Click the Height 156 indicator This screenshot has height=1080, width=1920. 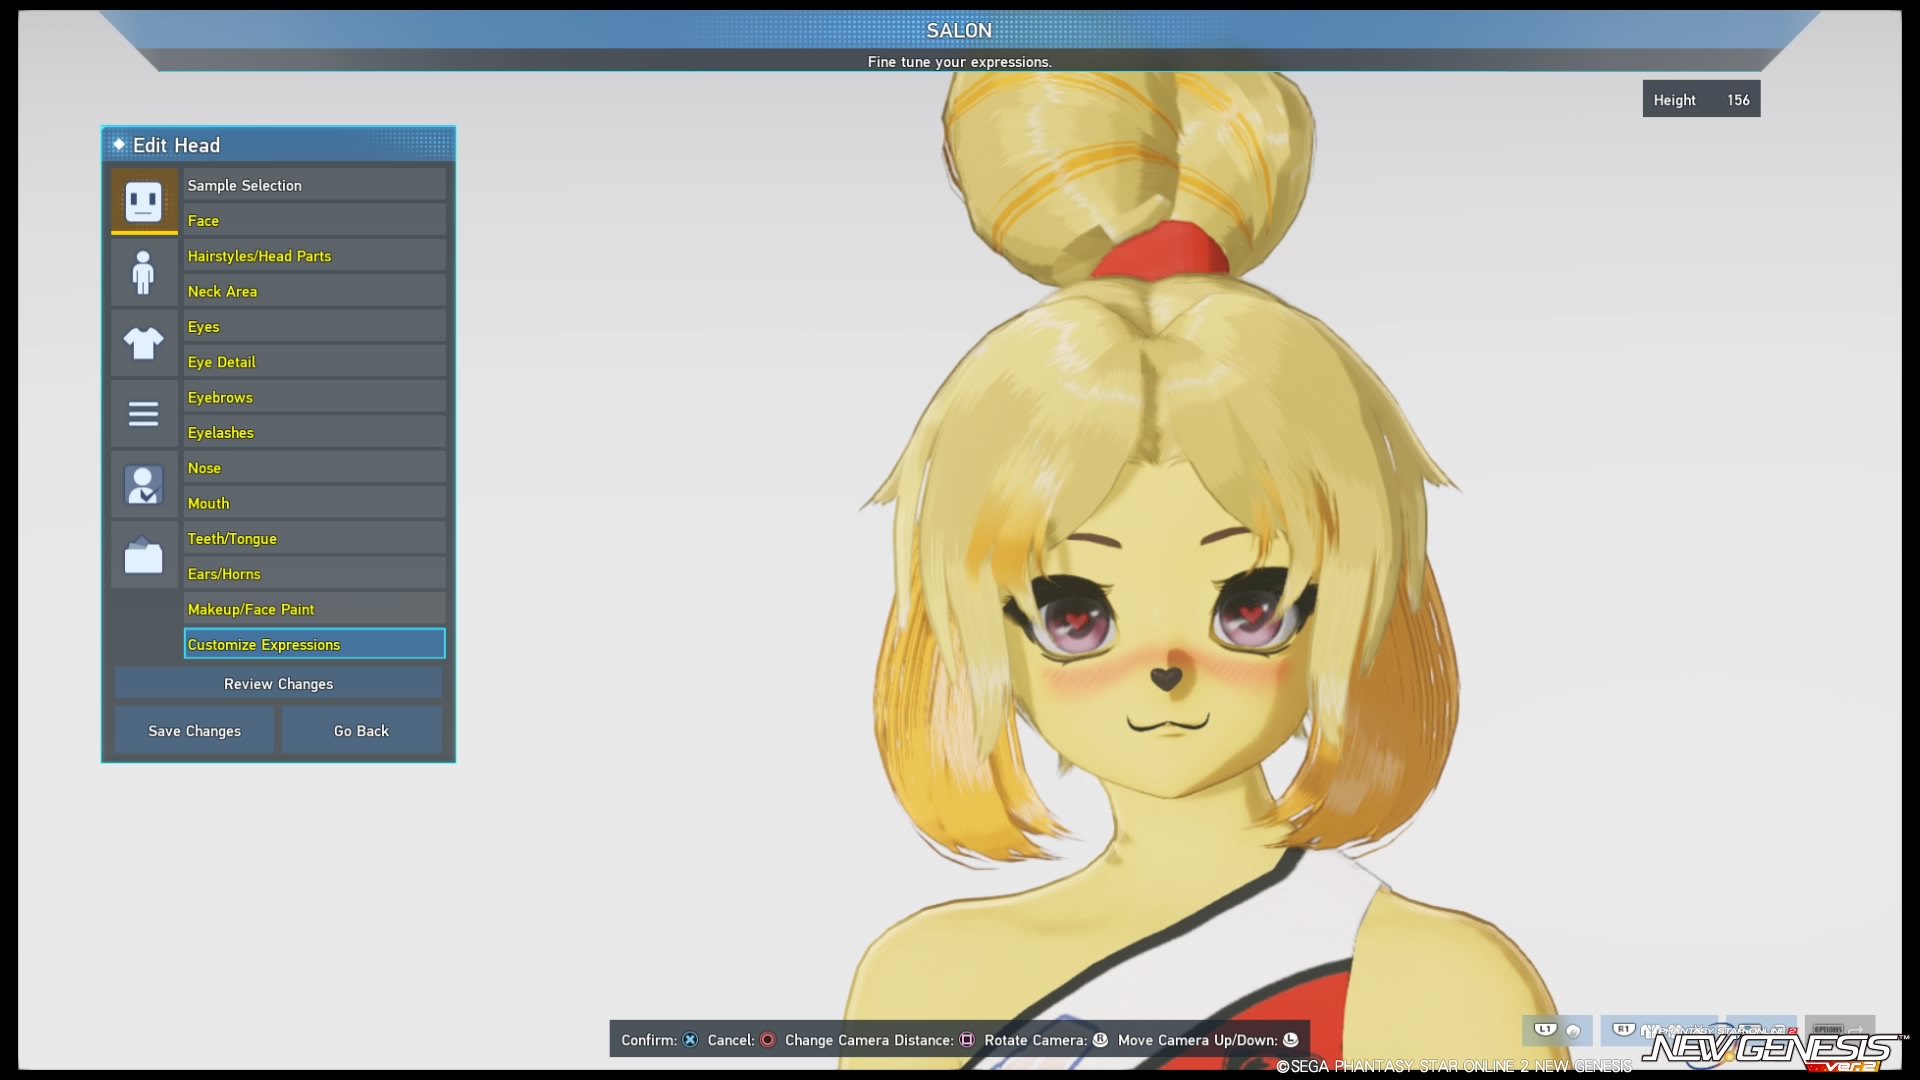tap(1701, 99)
